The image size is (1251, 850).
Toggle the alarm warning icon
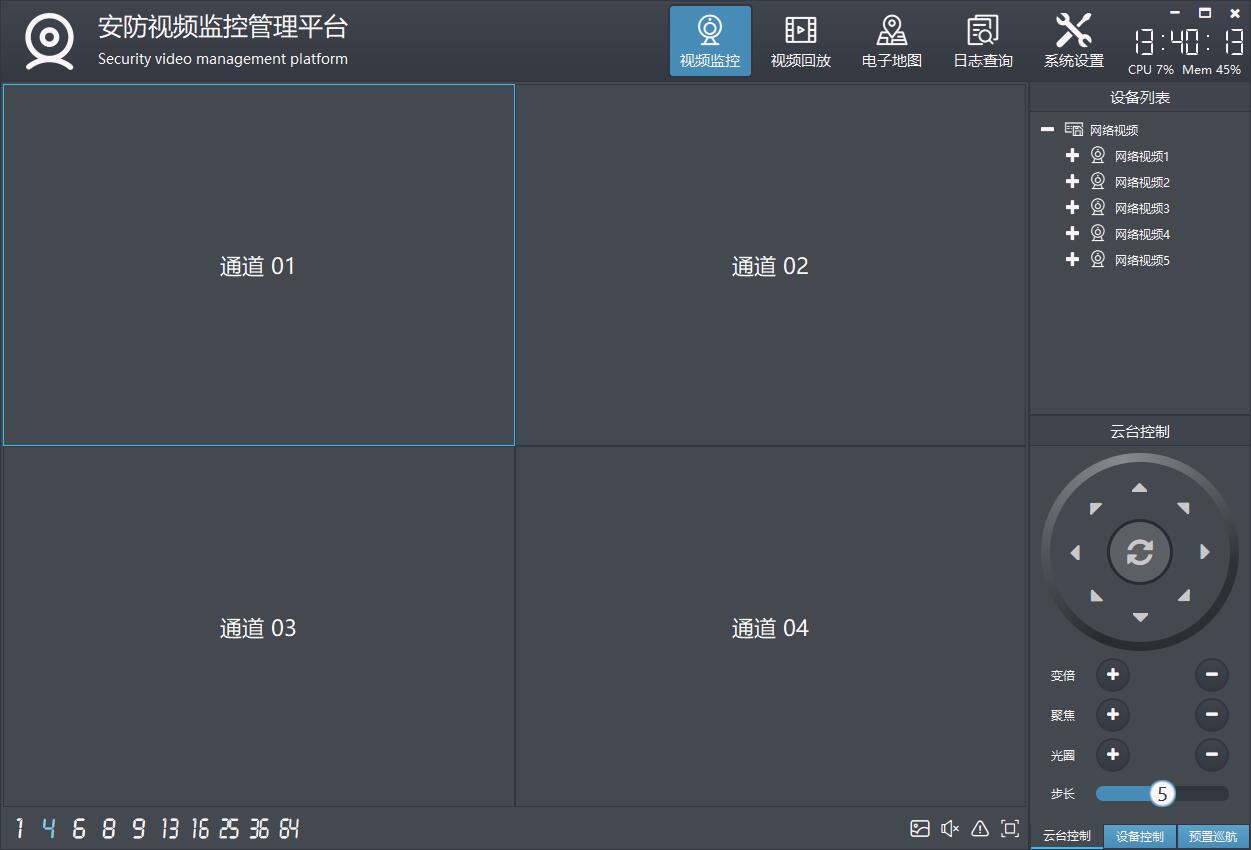point(980,828)
